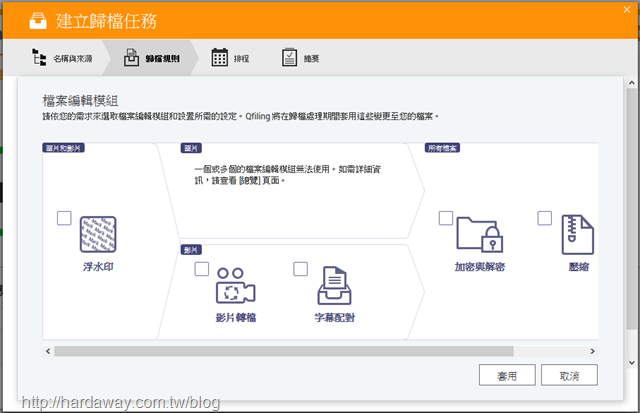Tick the compression (壓縮) checkbox
The width and height of the screenshot is (640, 413).
point(544,218)
